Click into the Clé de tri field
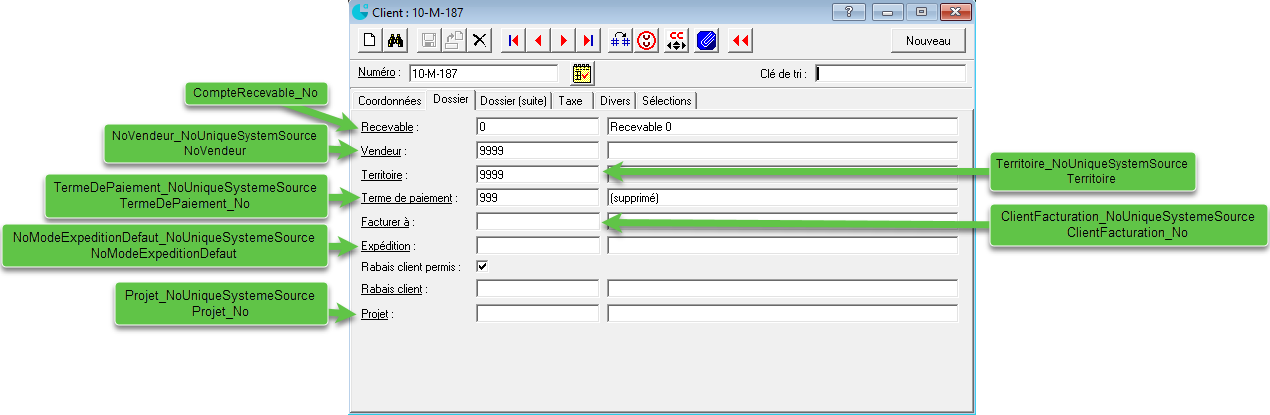 point(890,73)
